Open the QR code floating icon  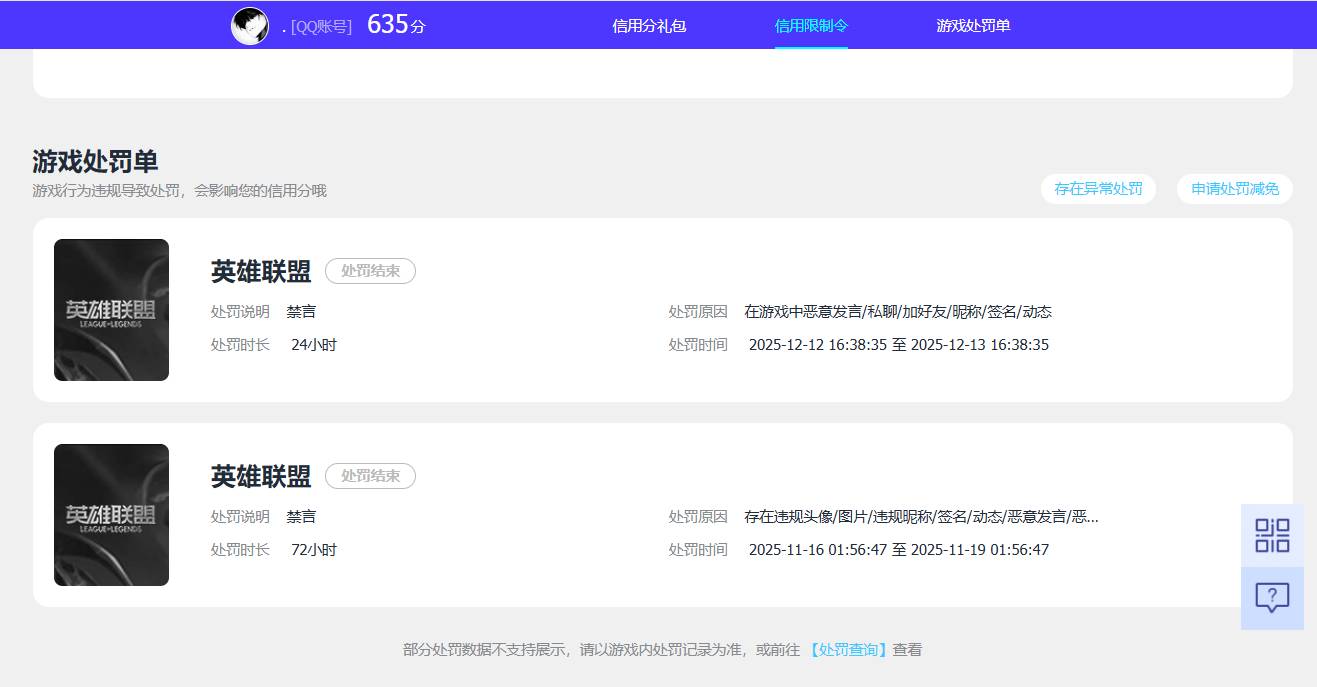[x=1272, y=535]
